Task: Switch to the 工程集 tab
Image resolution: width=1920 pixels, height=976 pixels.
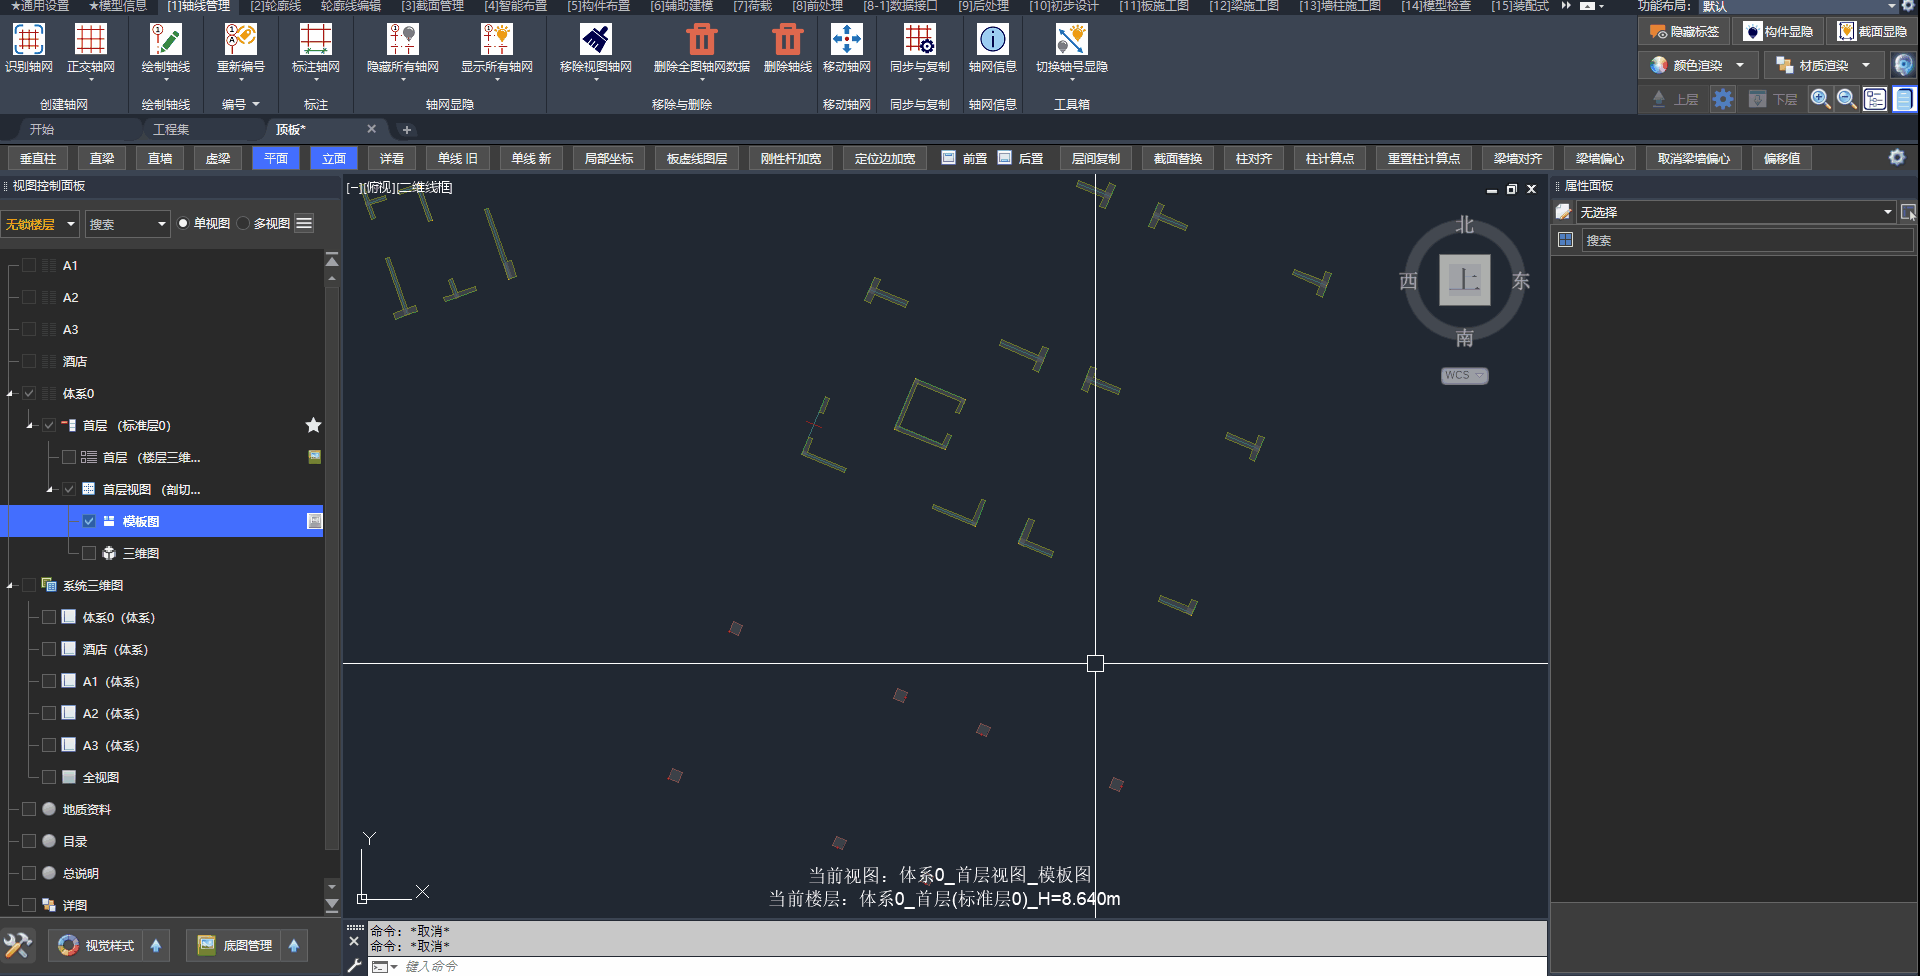Action: pos(171,129)
